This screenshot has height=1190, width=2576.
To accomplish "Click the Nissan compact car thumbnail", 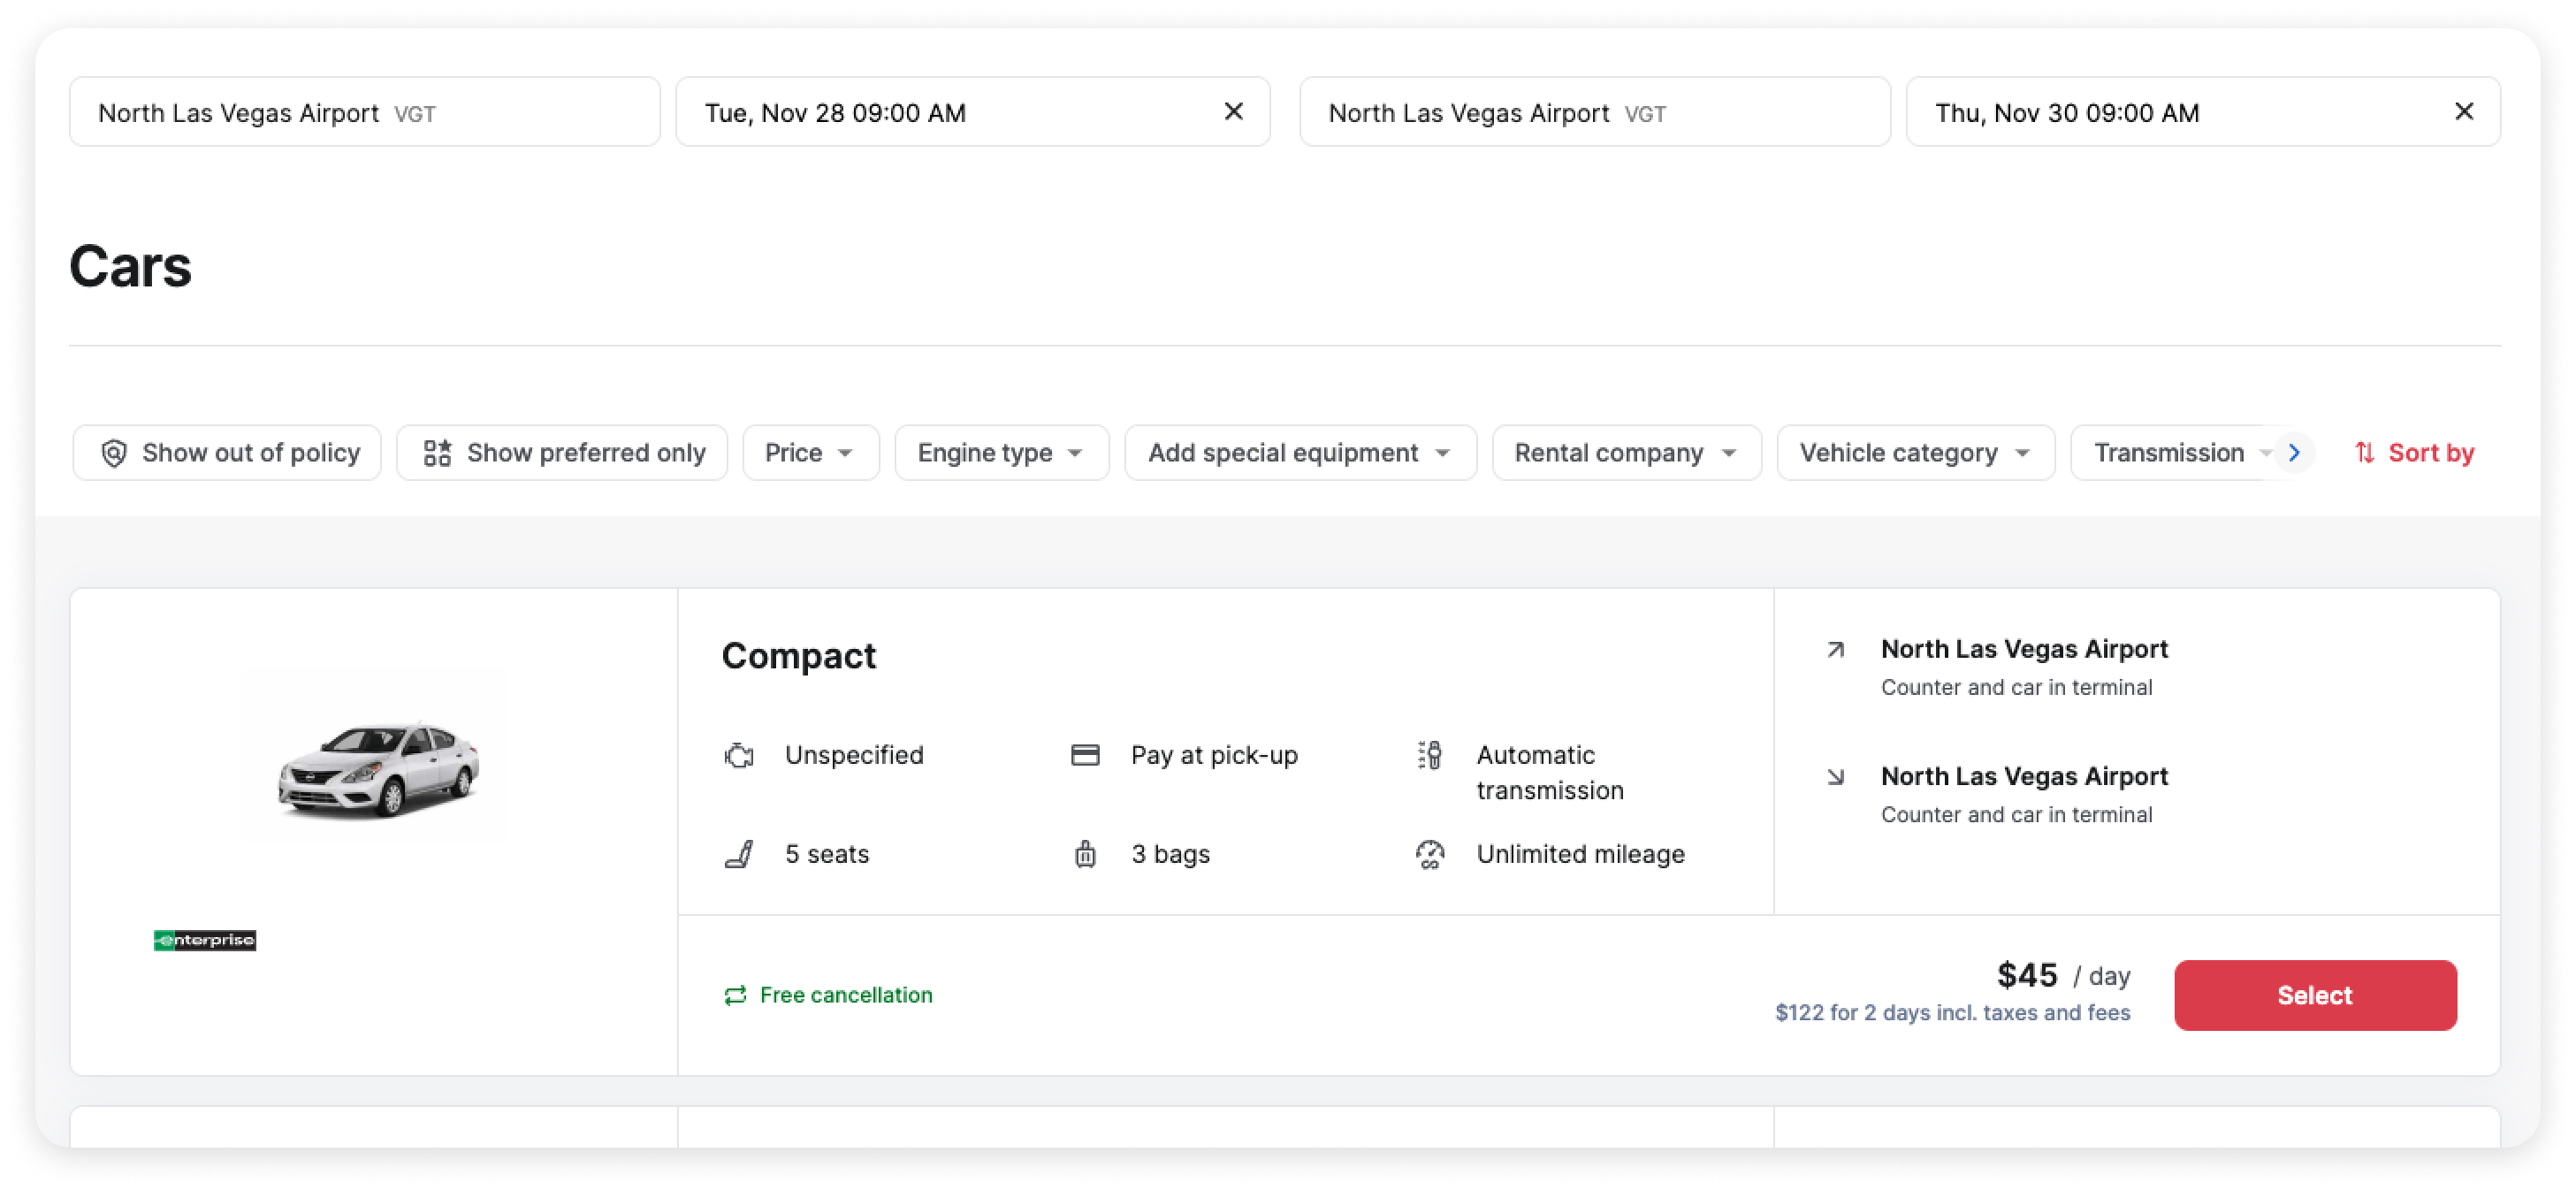I will point(379,767).
